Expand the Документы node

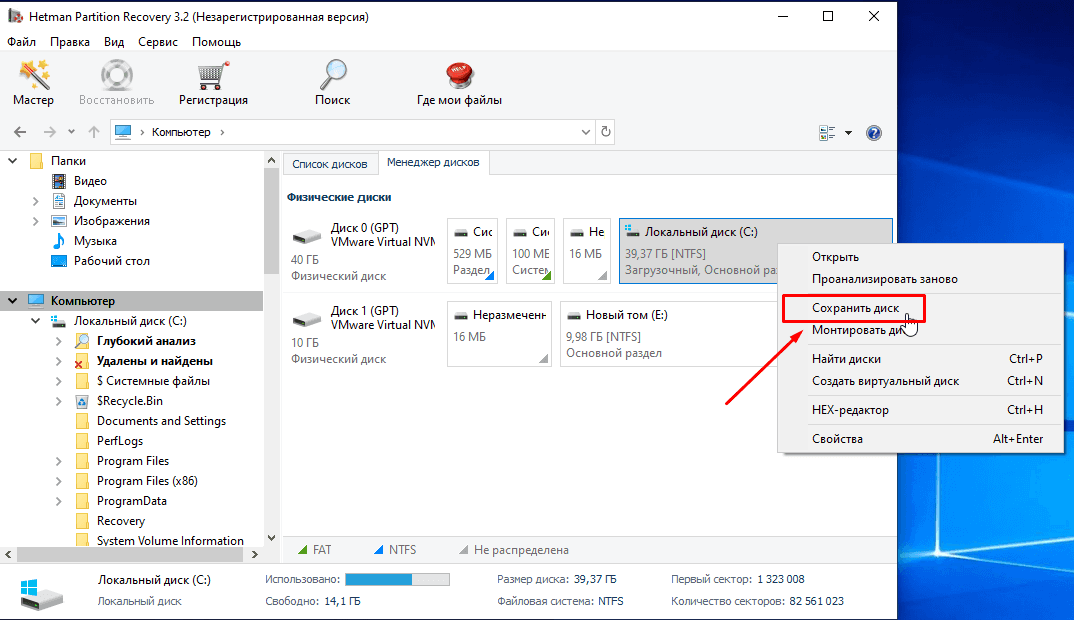36,201
